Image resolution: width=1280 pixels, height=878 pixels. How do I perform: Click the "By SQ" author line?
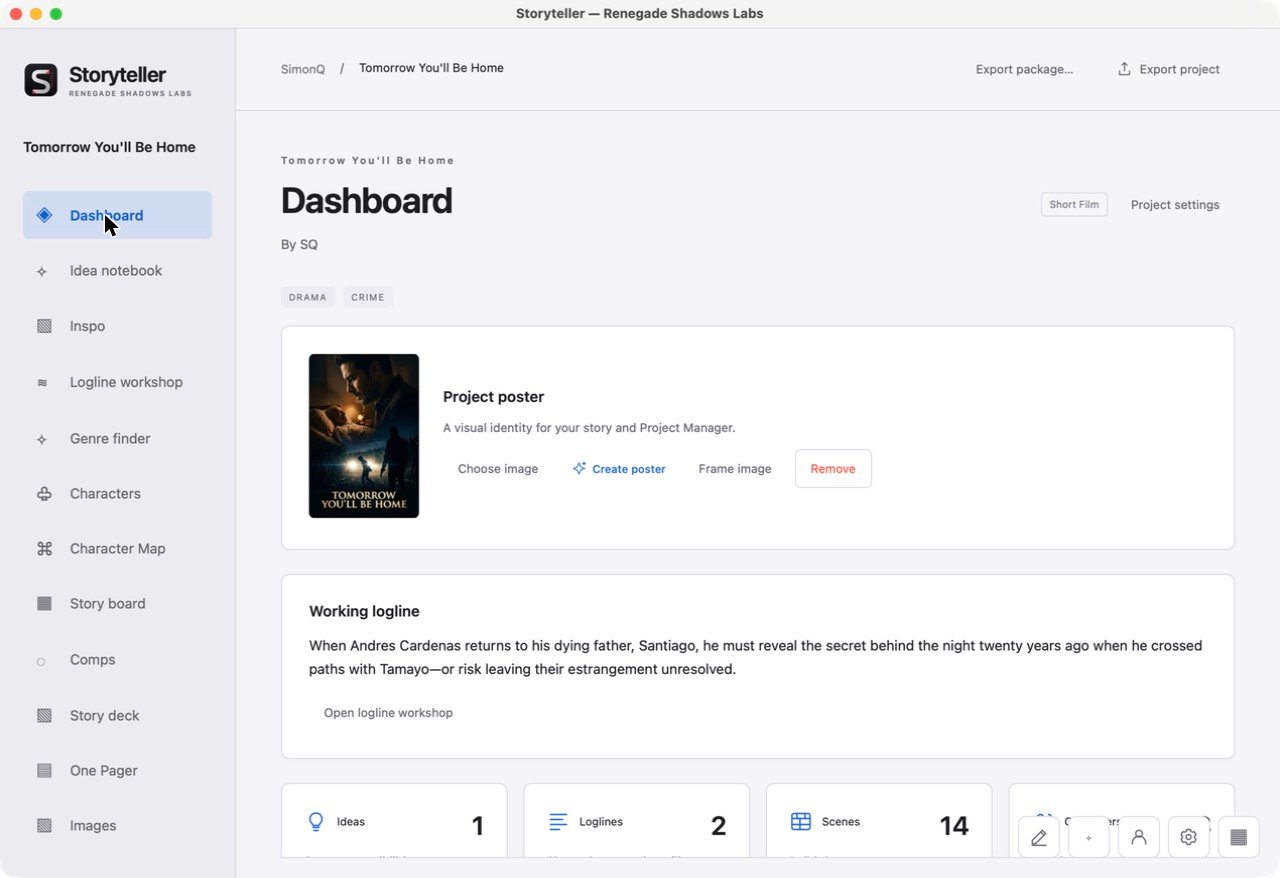click(x=299, y=245)
